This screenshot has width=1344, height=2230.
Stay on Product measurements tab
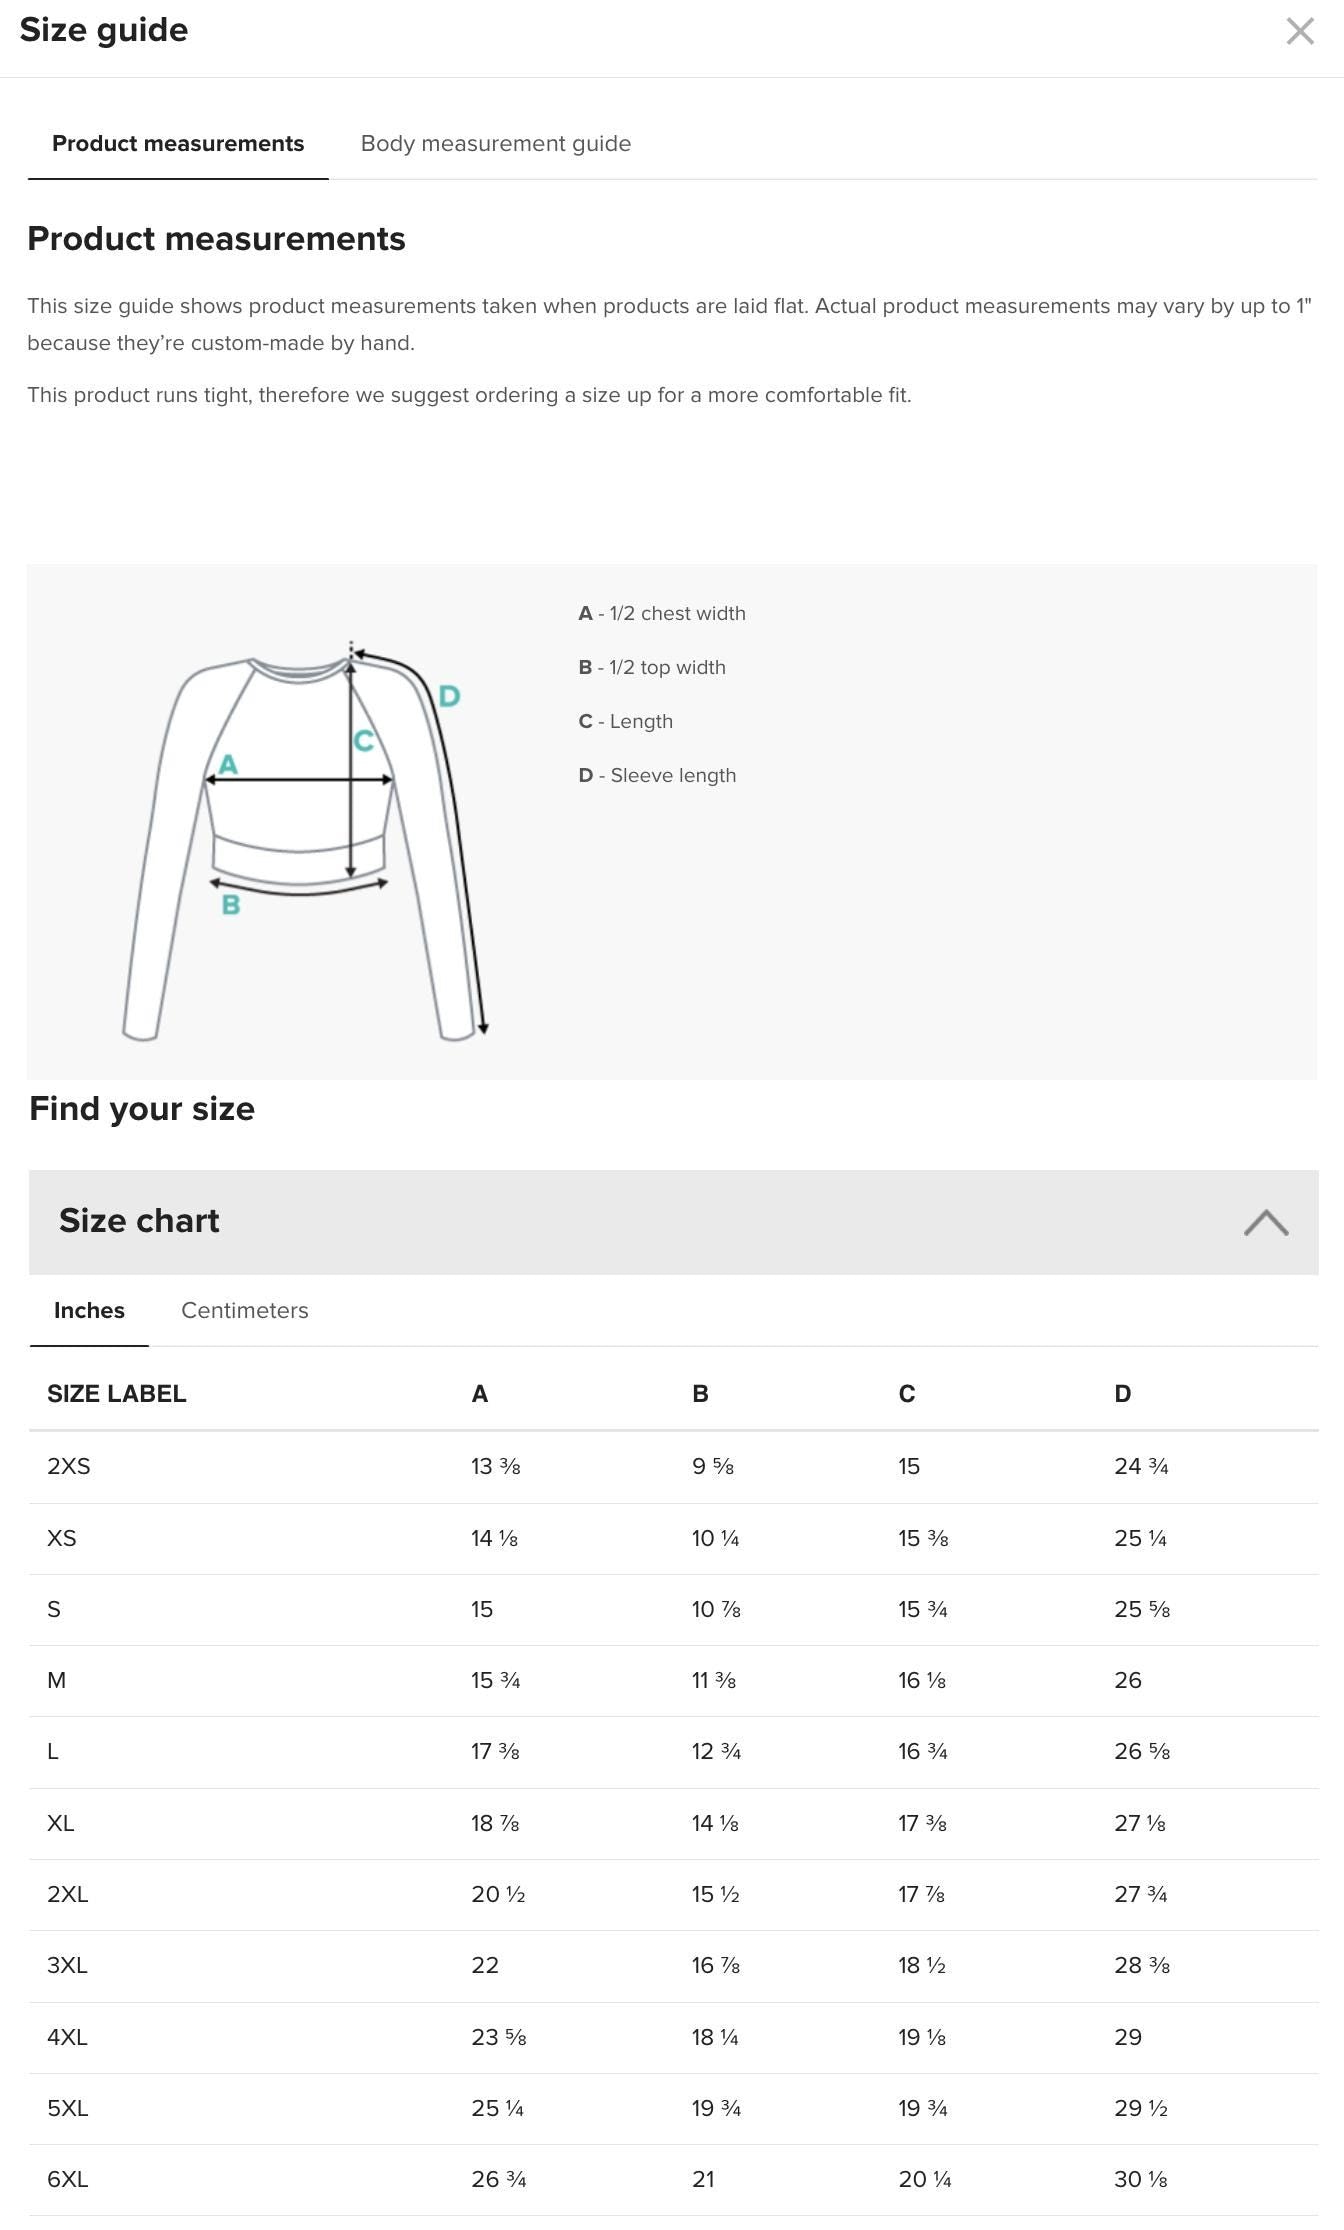178,144
